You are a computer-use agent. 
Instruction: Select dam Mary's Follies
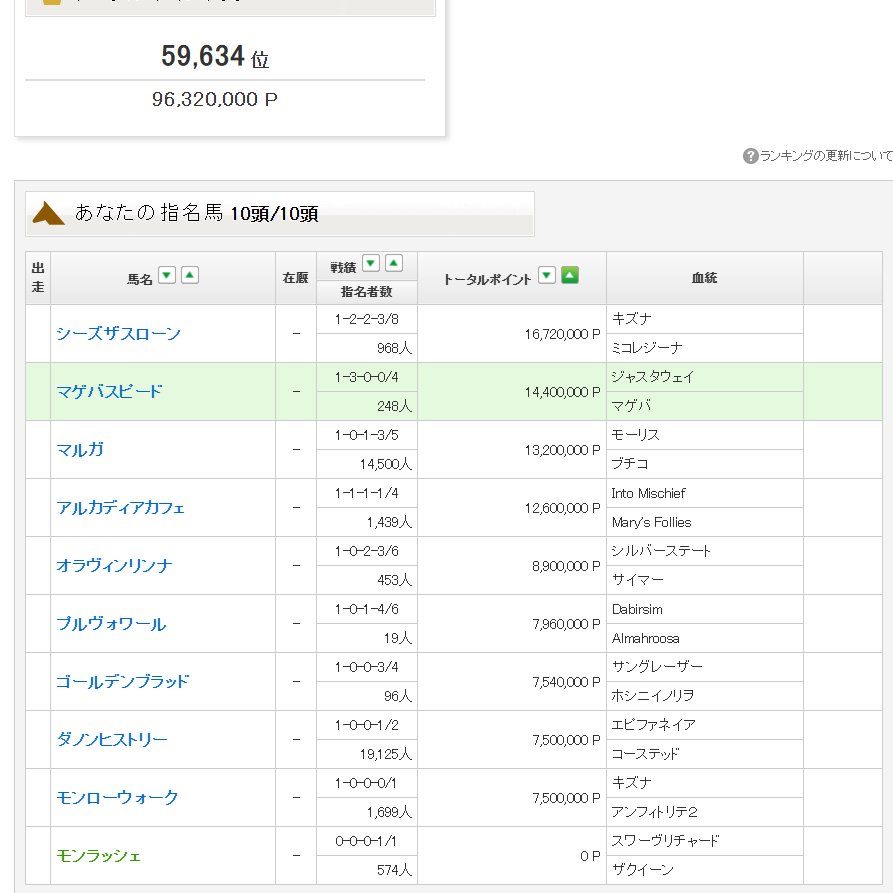coord(652,522)
